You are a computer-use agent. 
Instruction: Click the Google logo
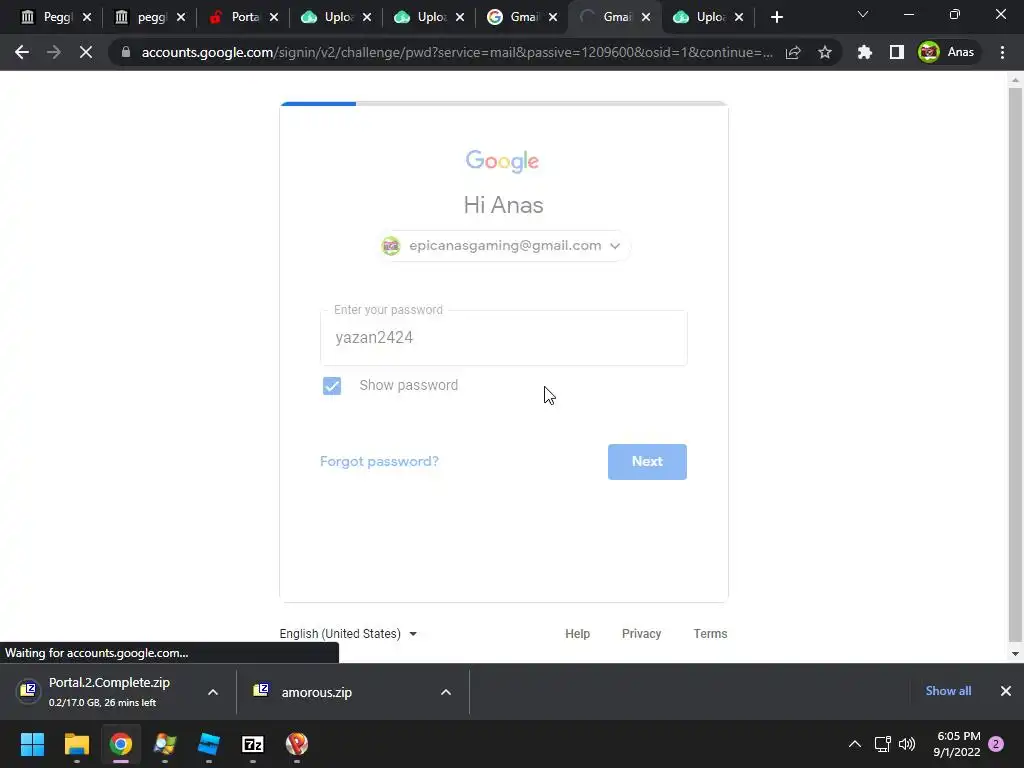click(x=503, y=161)
